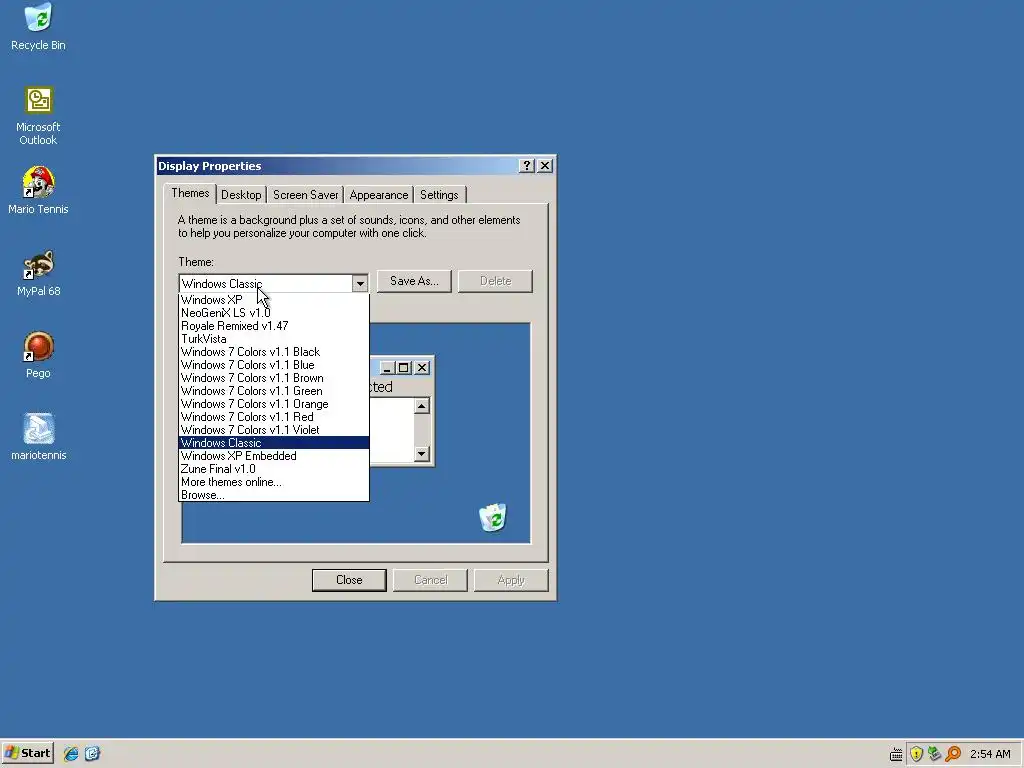Select Windows 7 Colors v1.1 Violet

point(274,430)
